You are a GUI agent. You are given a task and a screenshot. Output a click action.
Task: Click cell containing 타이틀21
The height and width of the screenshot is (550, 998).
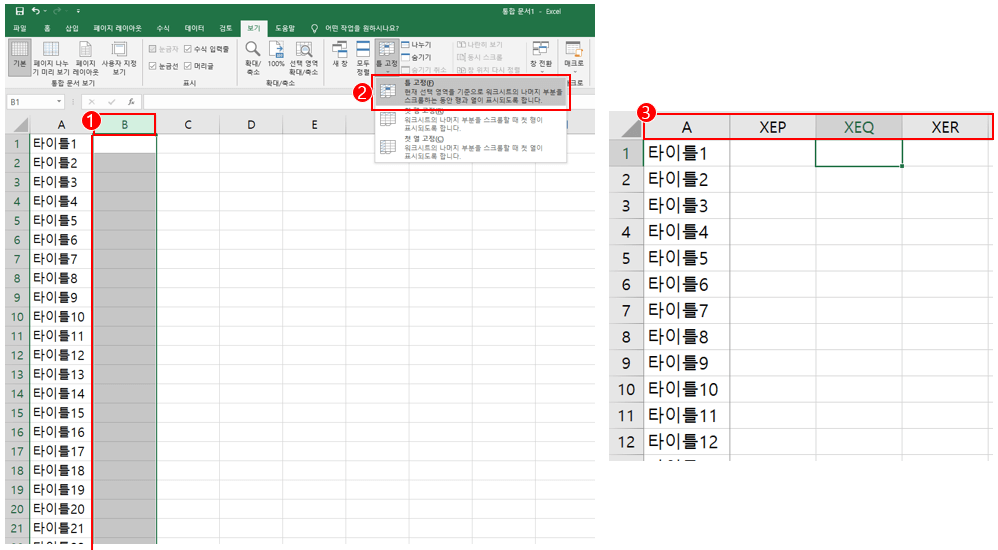[61, 528]
